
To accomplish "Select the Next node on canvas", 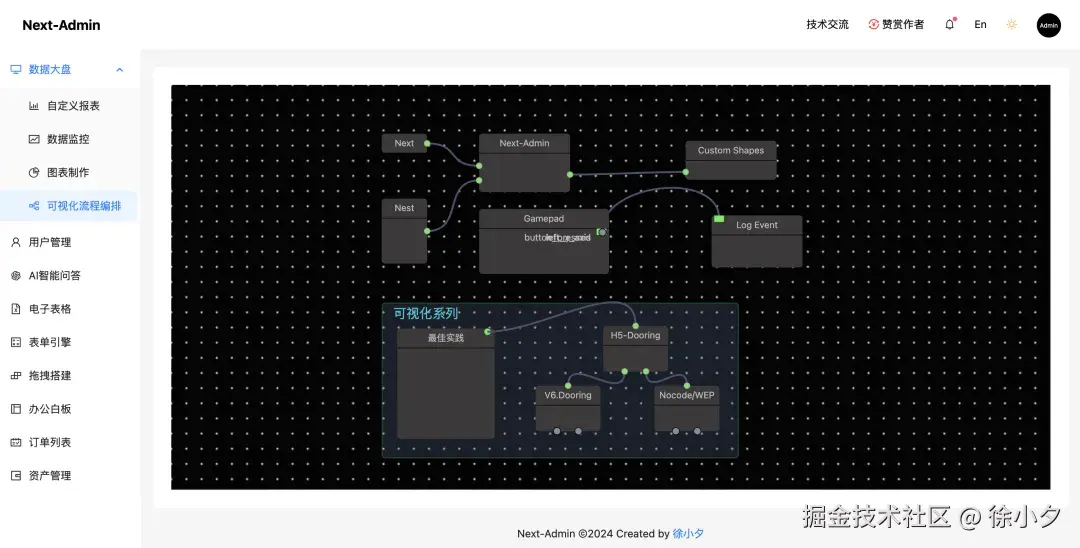I will click(404, 143).
